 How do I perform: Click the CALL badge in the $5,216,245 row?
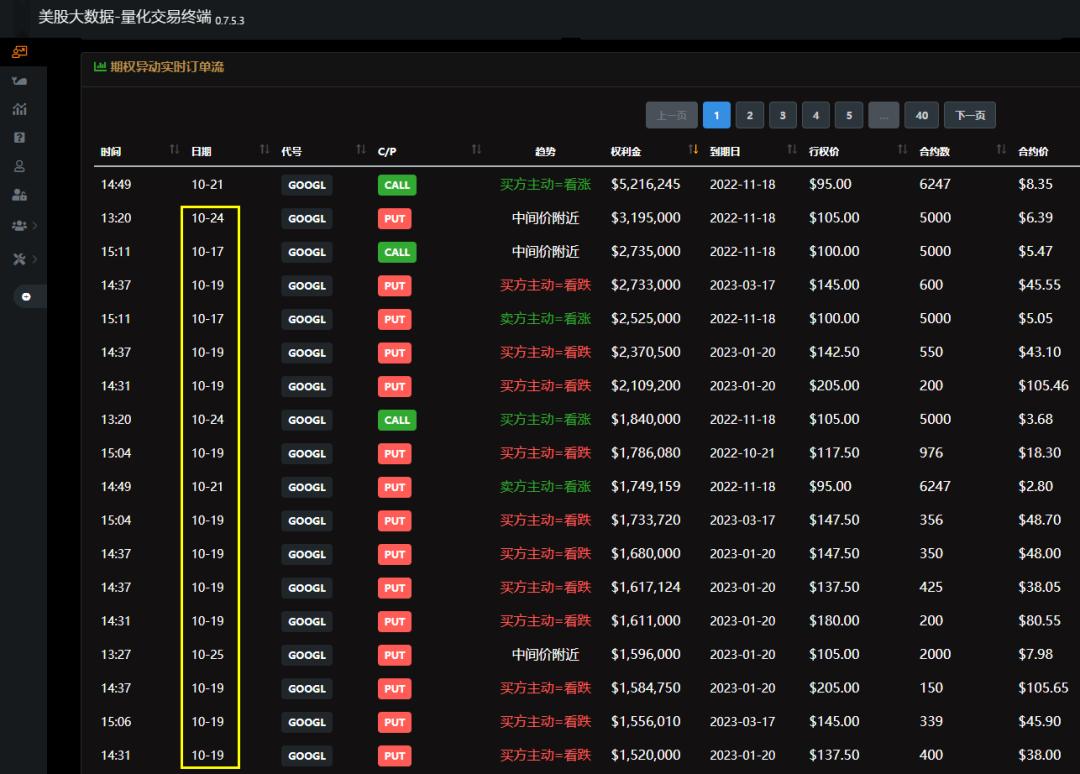[x=397, y=185]
